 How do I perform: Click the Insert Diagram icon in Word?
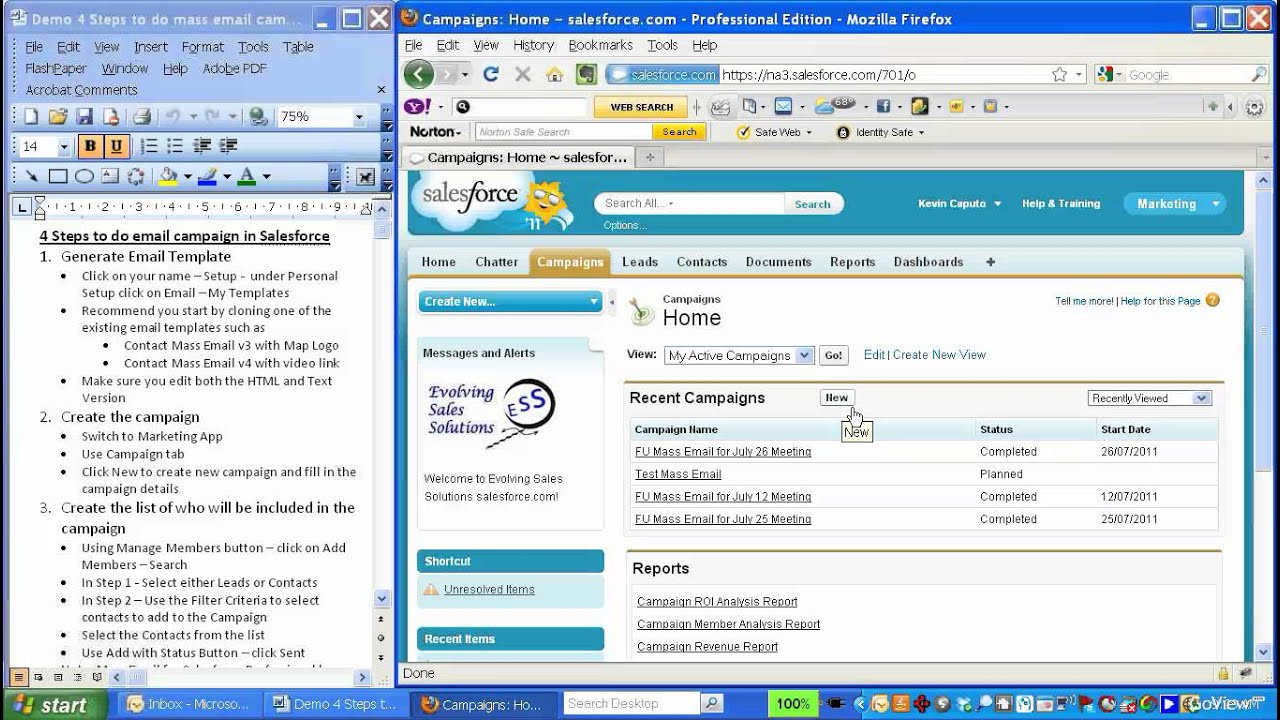tap(136, 177)
